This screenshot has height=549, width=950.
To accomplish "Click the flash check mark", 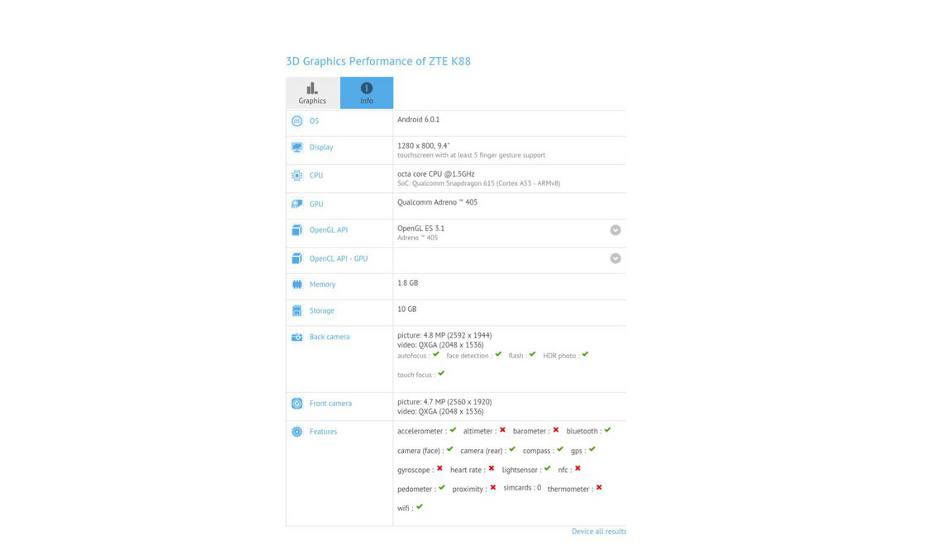I will (532, 354).
